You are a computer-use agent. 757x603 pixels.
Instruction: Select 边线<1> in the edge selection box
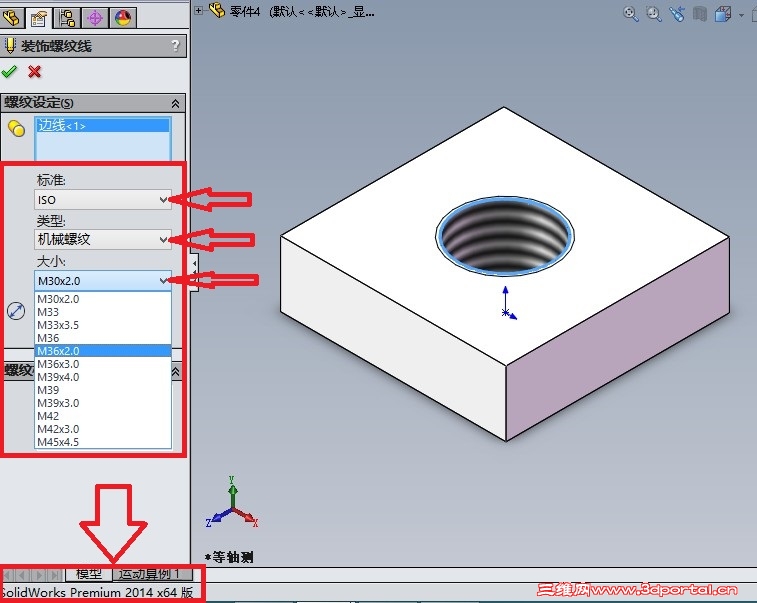pos(102,126)
